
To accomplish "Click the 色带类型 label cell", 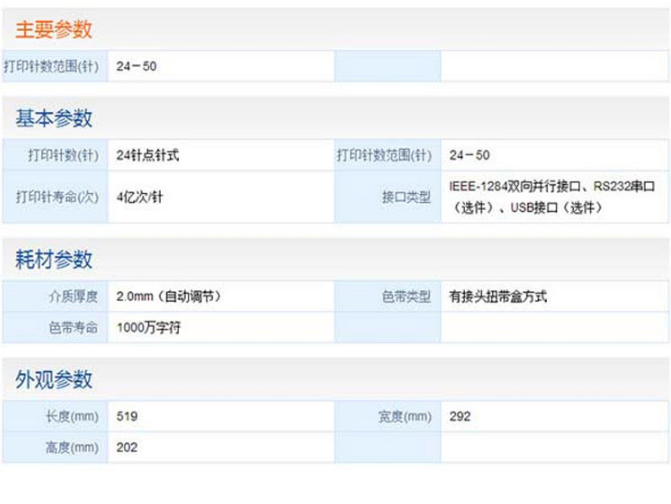I will (406, 297).
